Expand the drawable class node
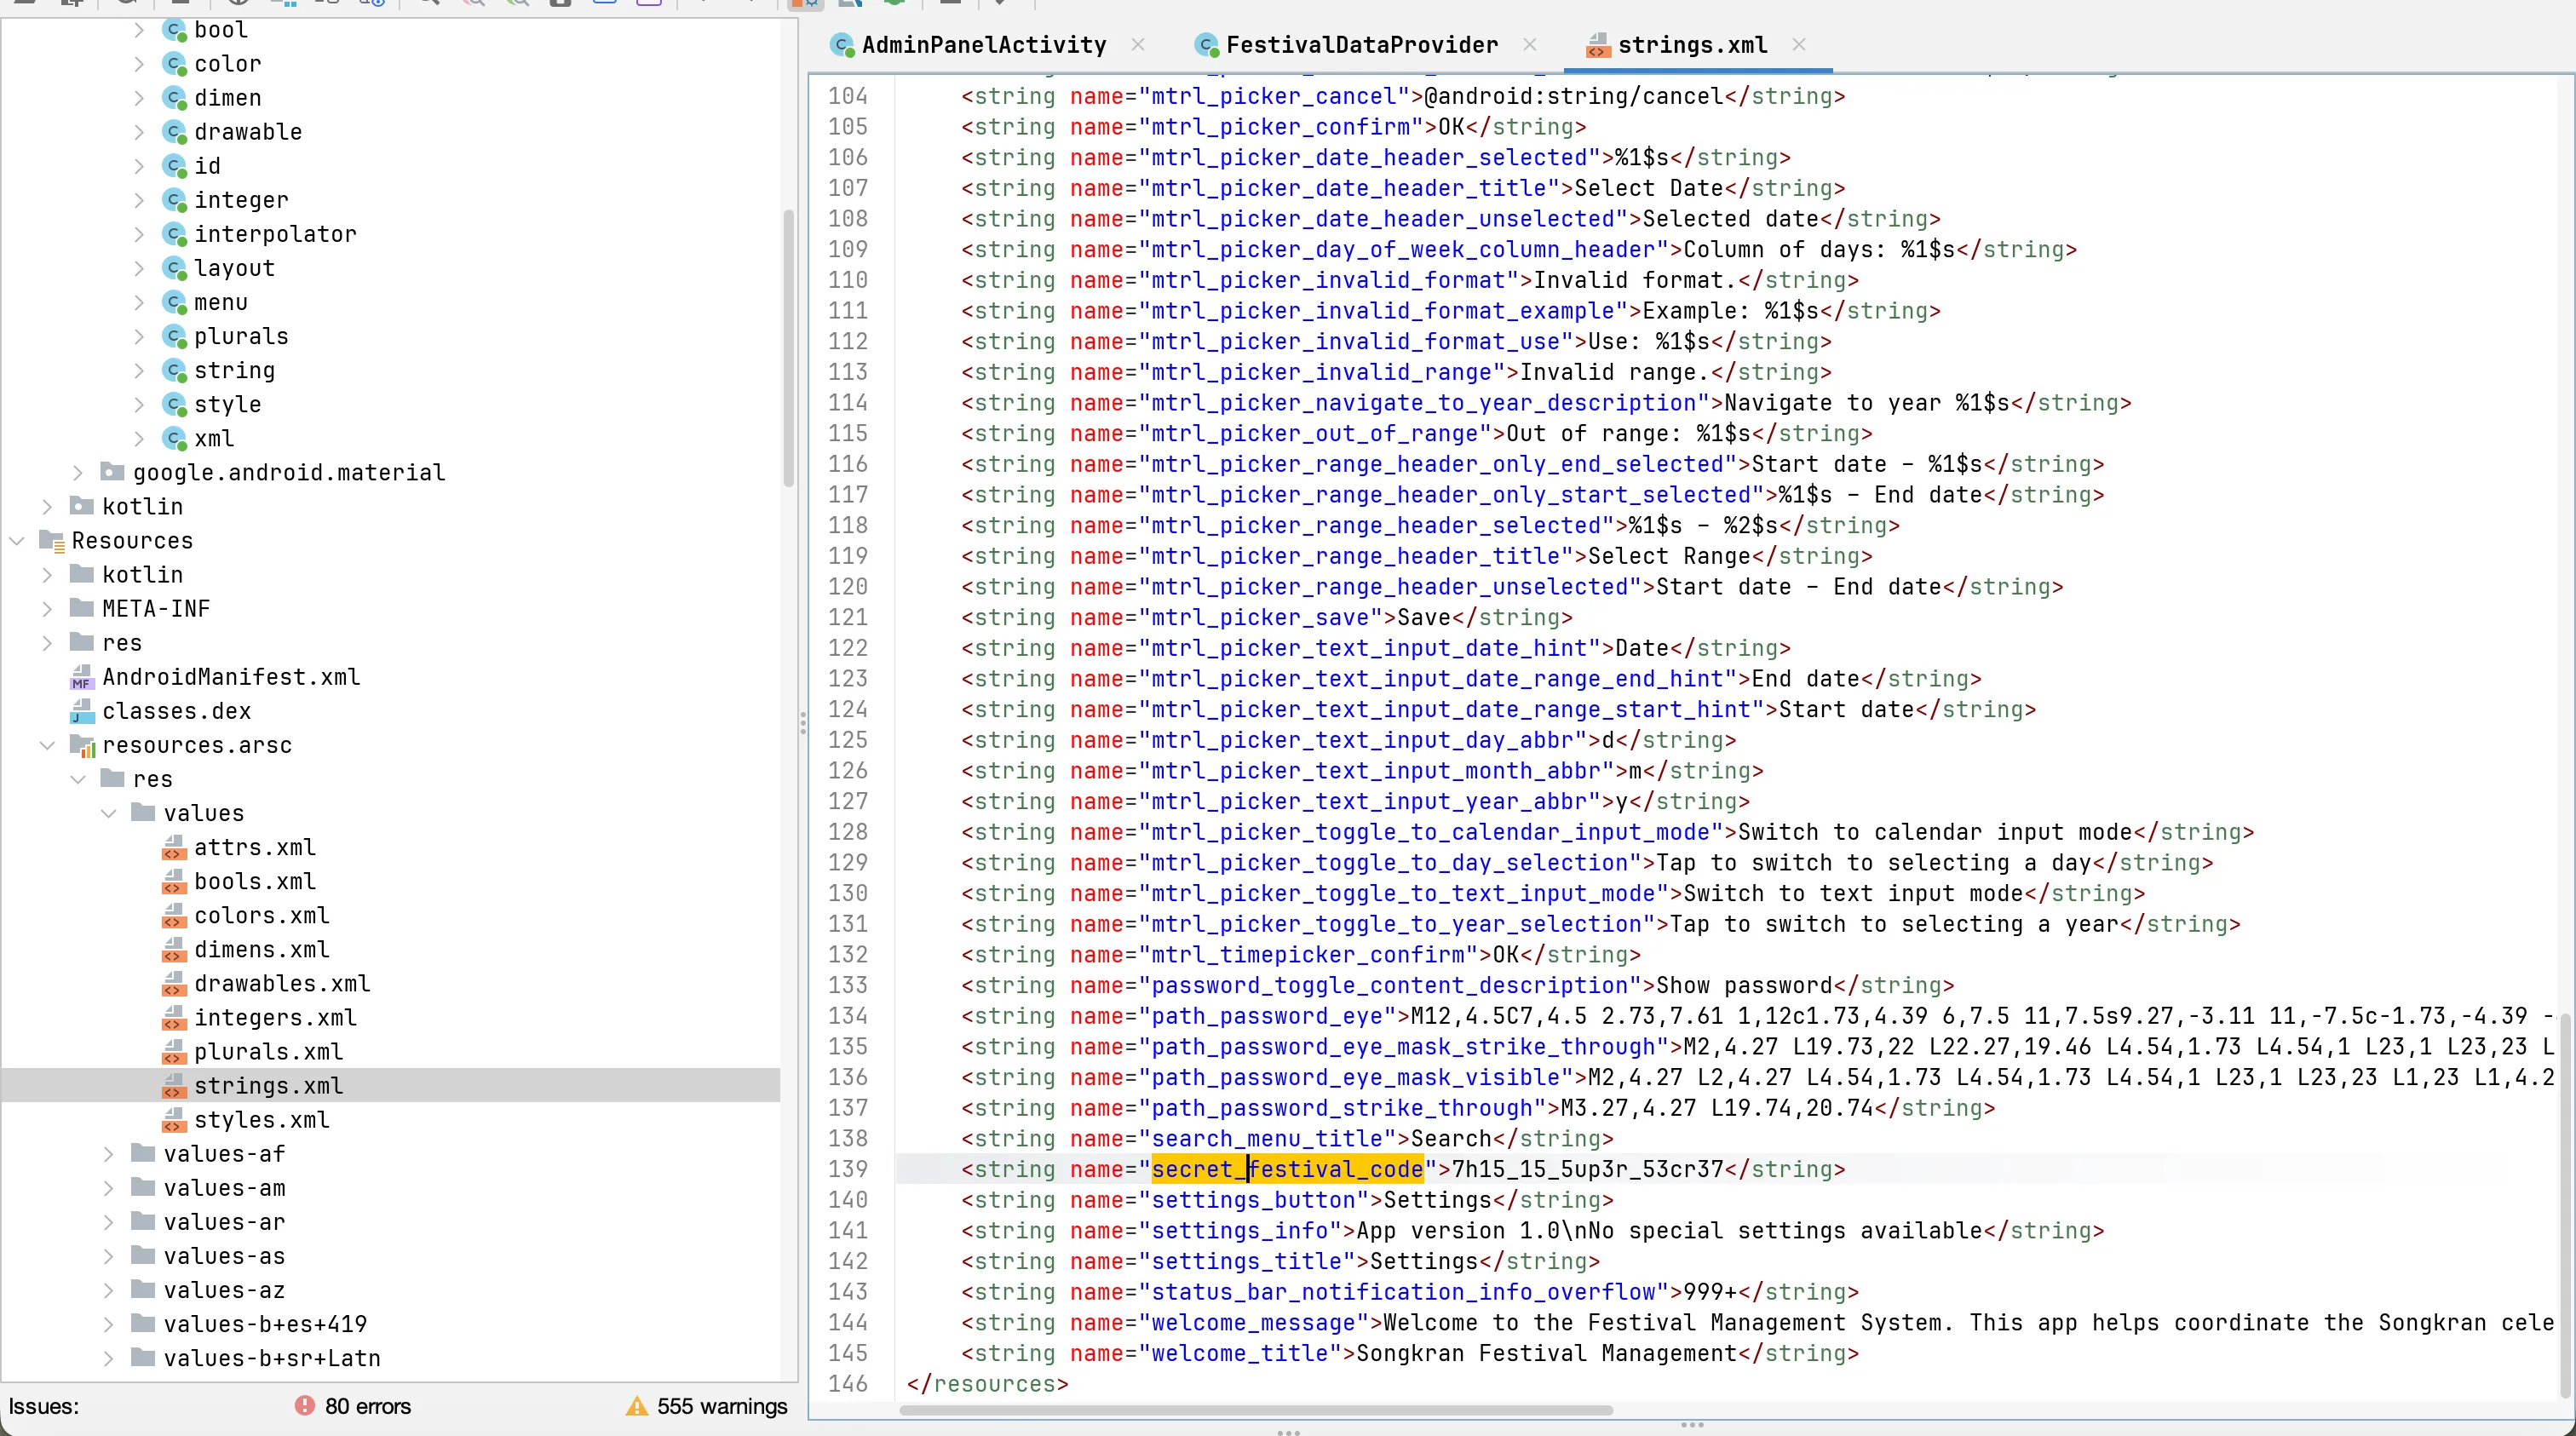Viewport: 2576px width, 1436px height. (x=139, y=132)
